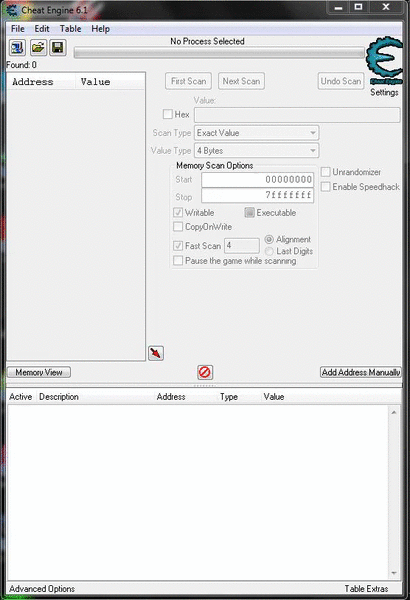Click the Value input field
The width and height of the screenshot is (410, 600).
[x=297, y=115]
